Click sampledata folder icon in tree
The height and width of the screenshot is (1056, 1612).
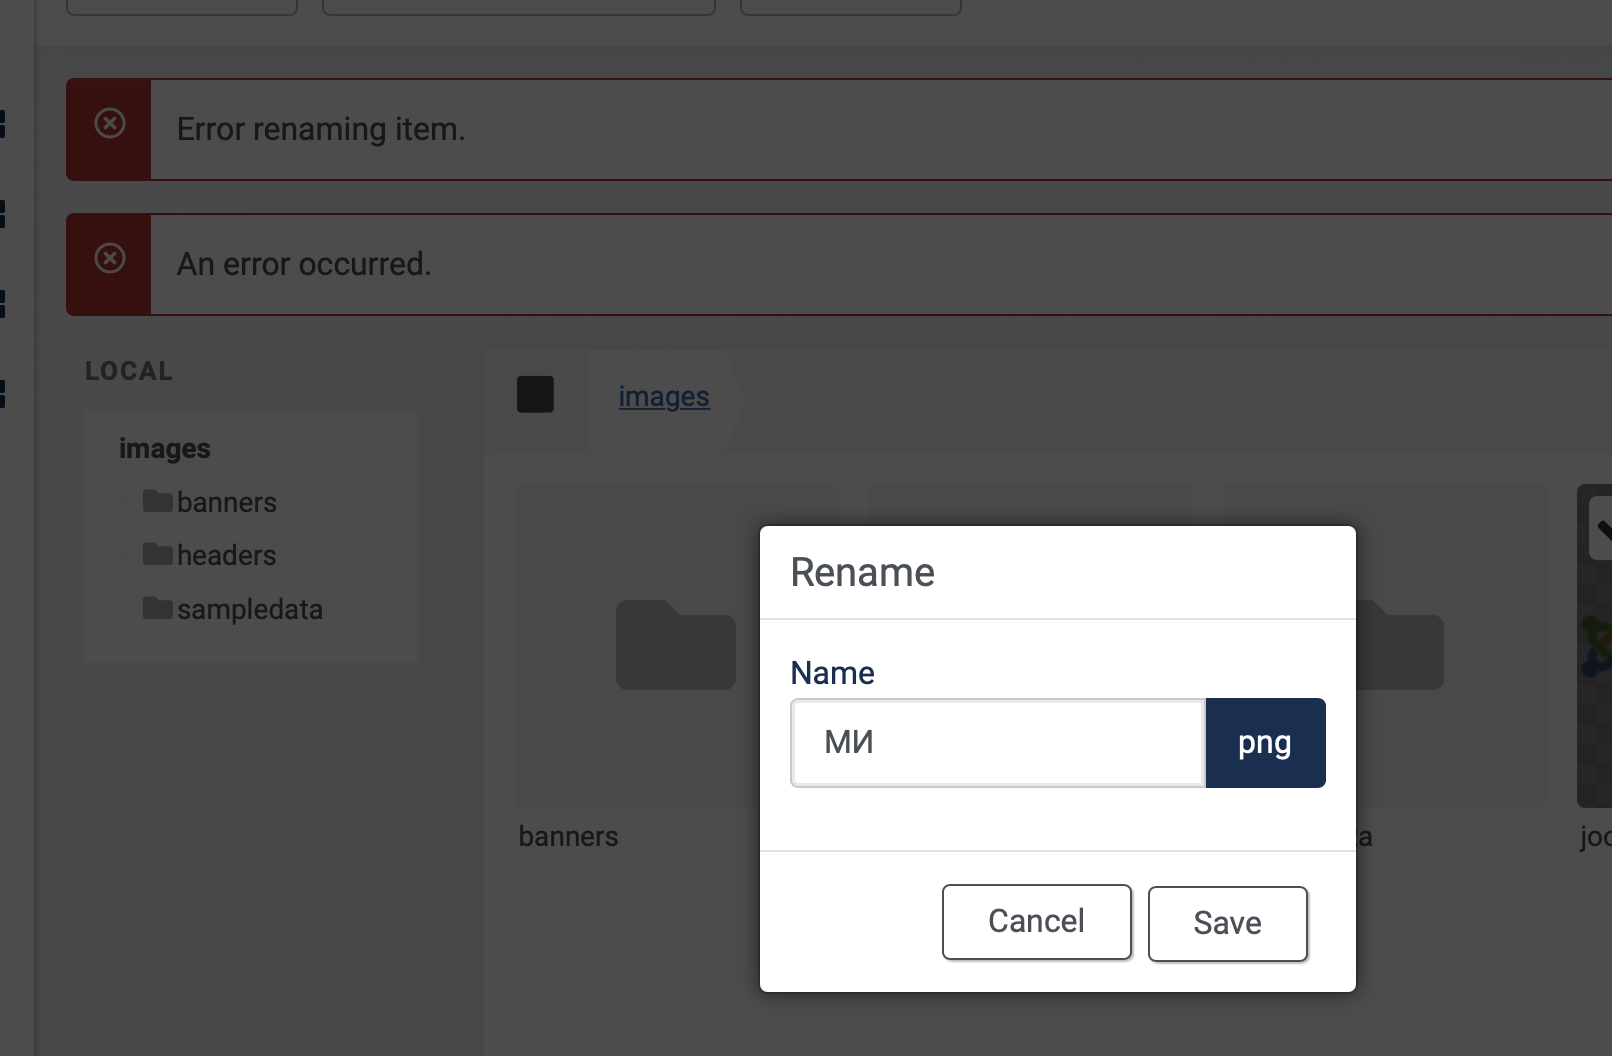click(158, 607)
